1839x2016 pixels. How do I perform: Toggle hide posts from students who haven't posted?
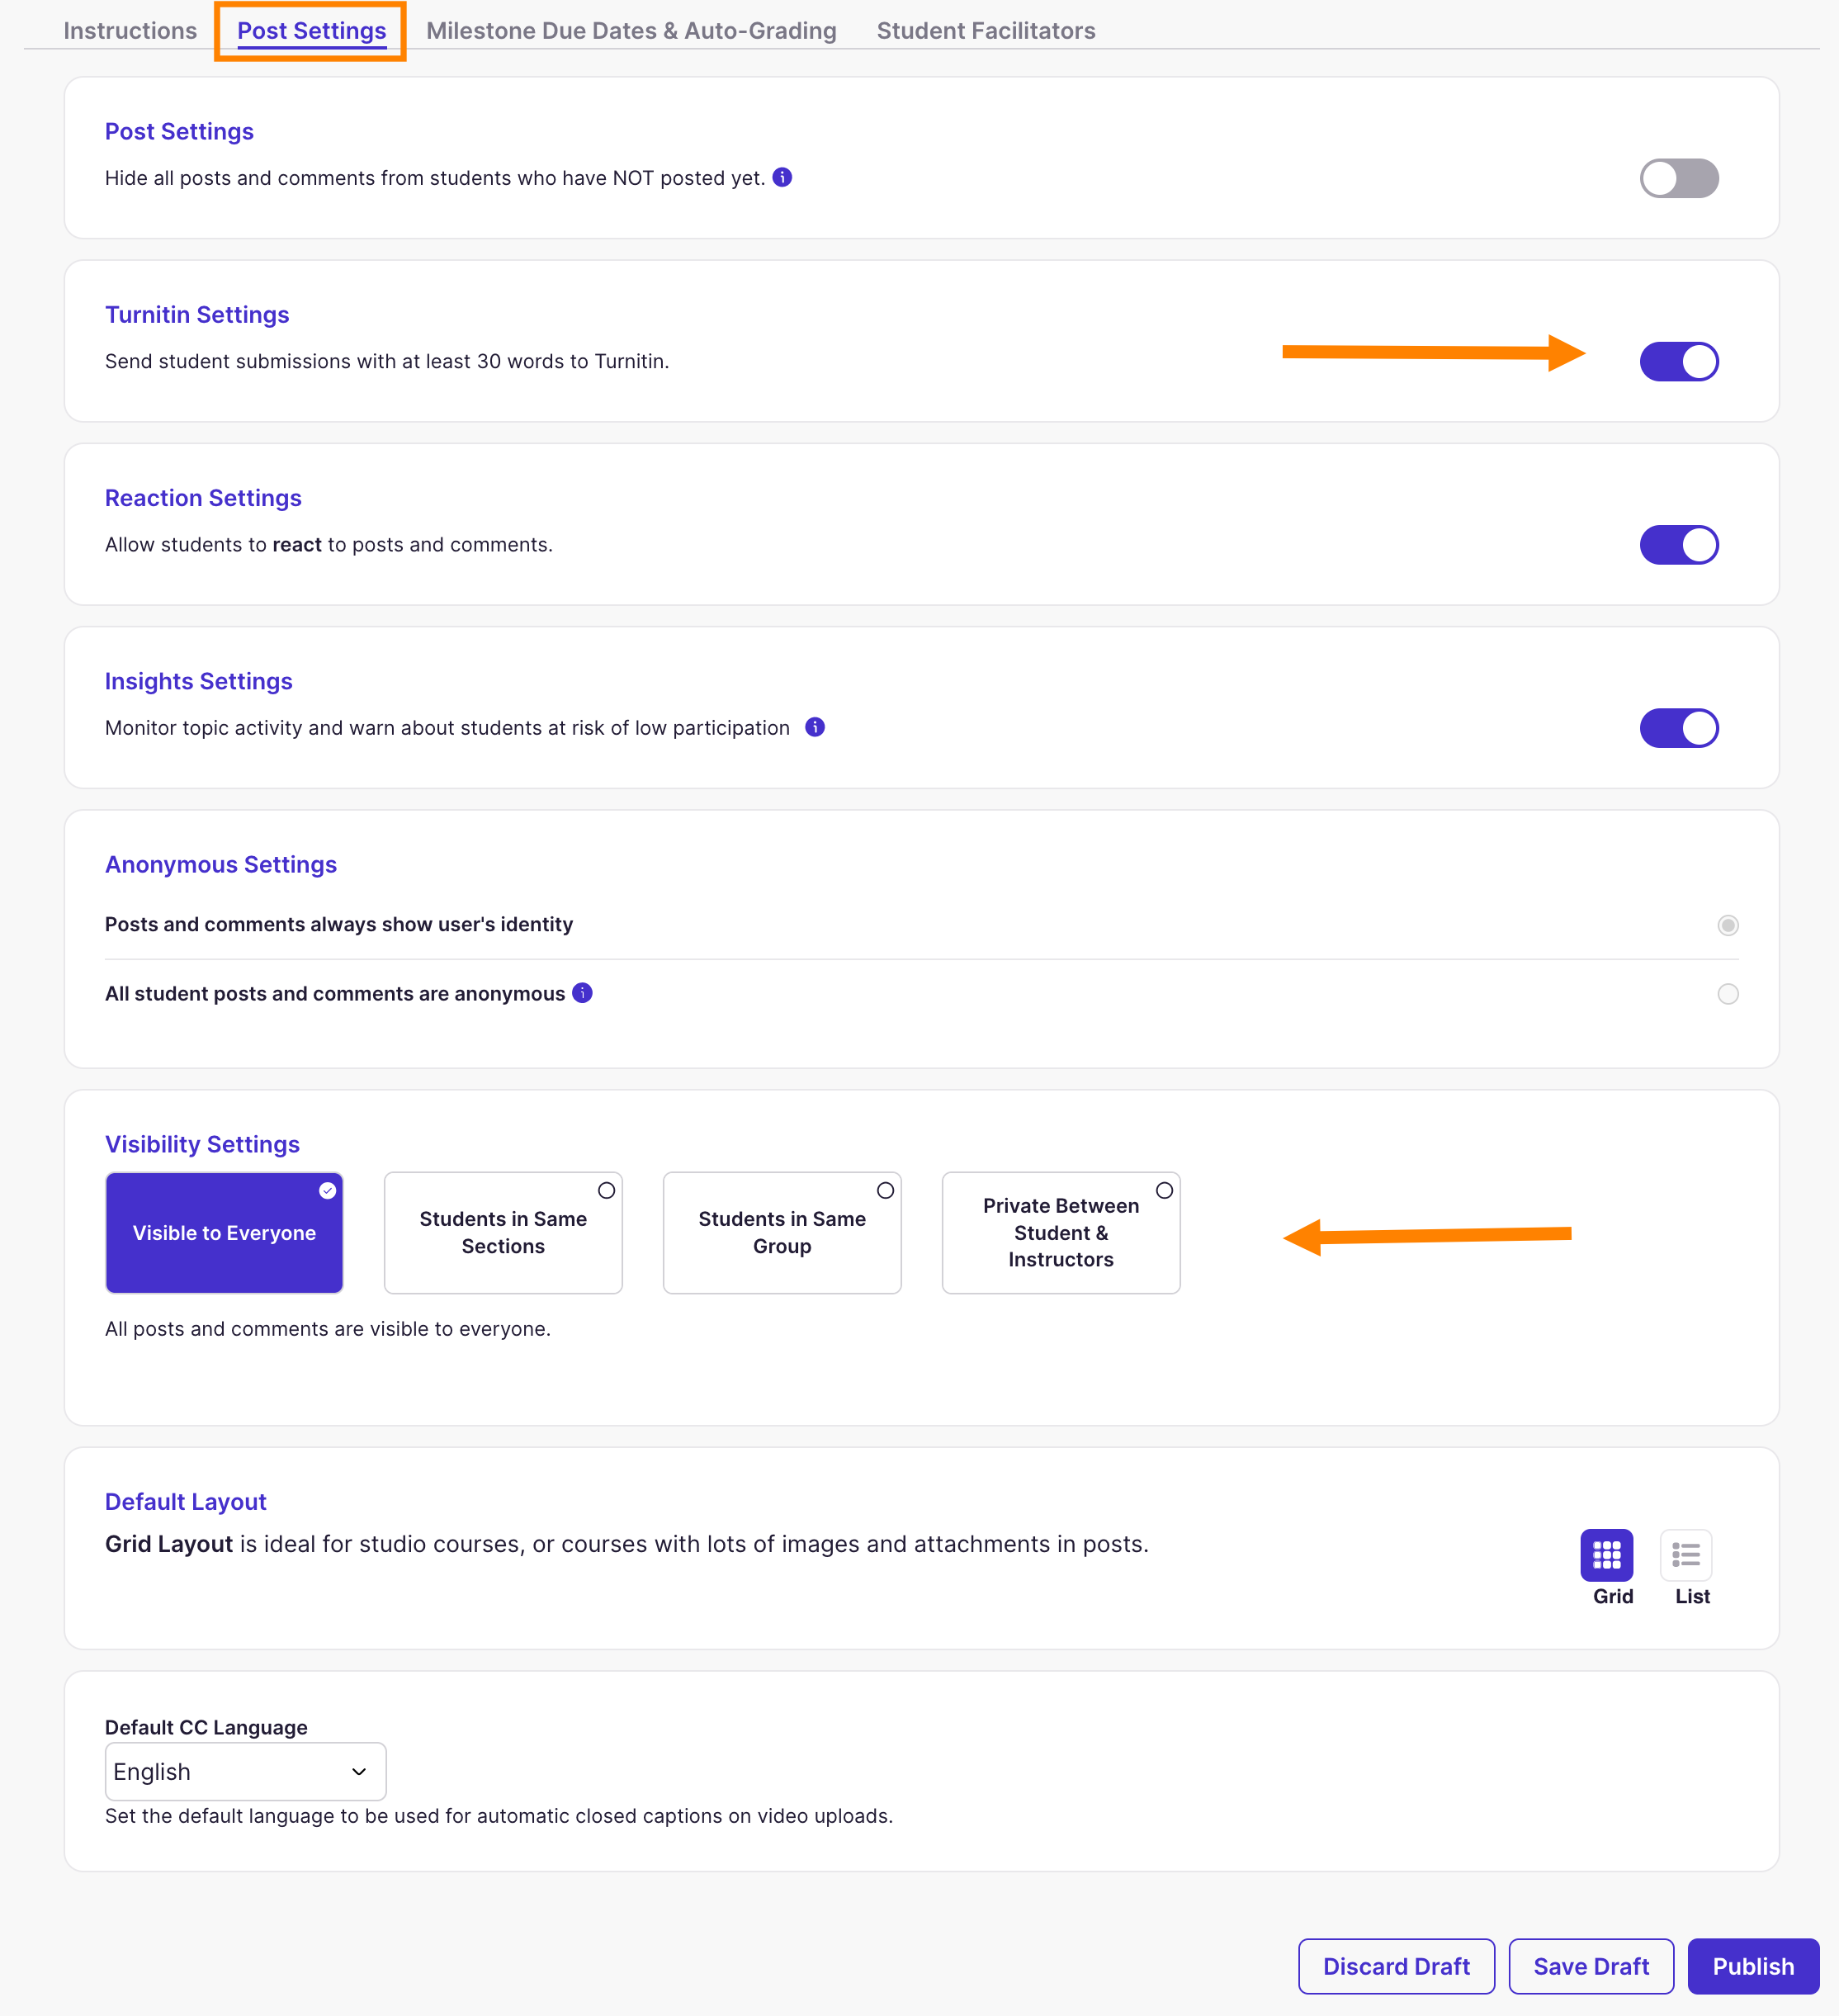tap(1678, 178)
